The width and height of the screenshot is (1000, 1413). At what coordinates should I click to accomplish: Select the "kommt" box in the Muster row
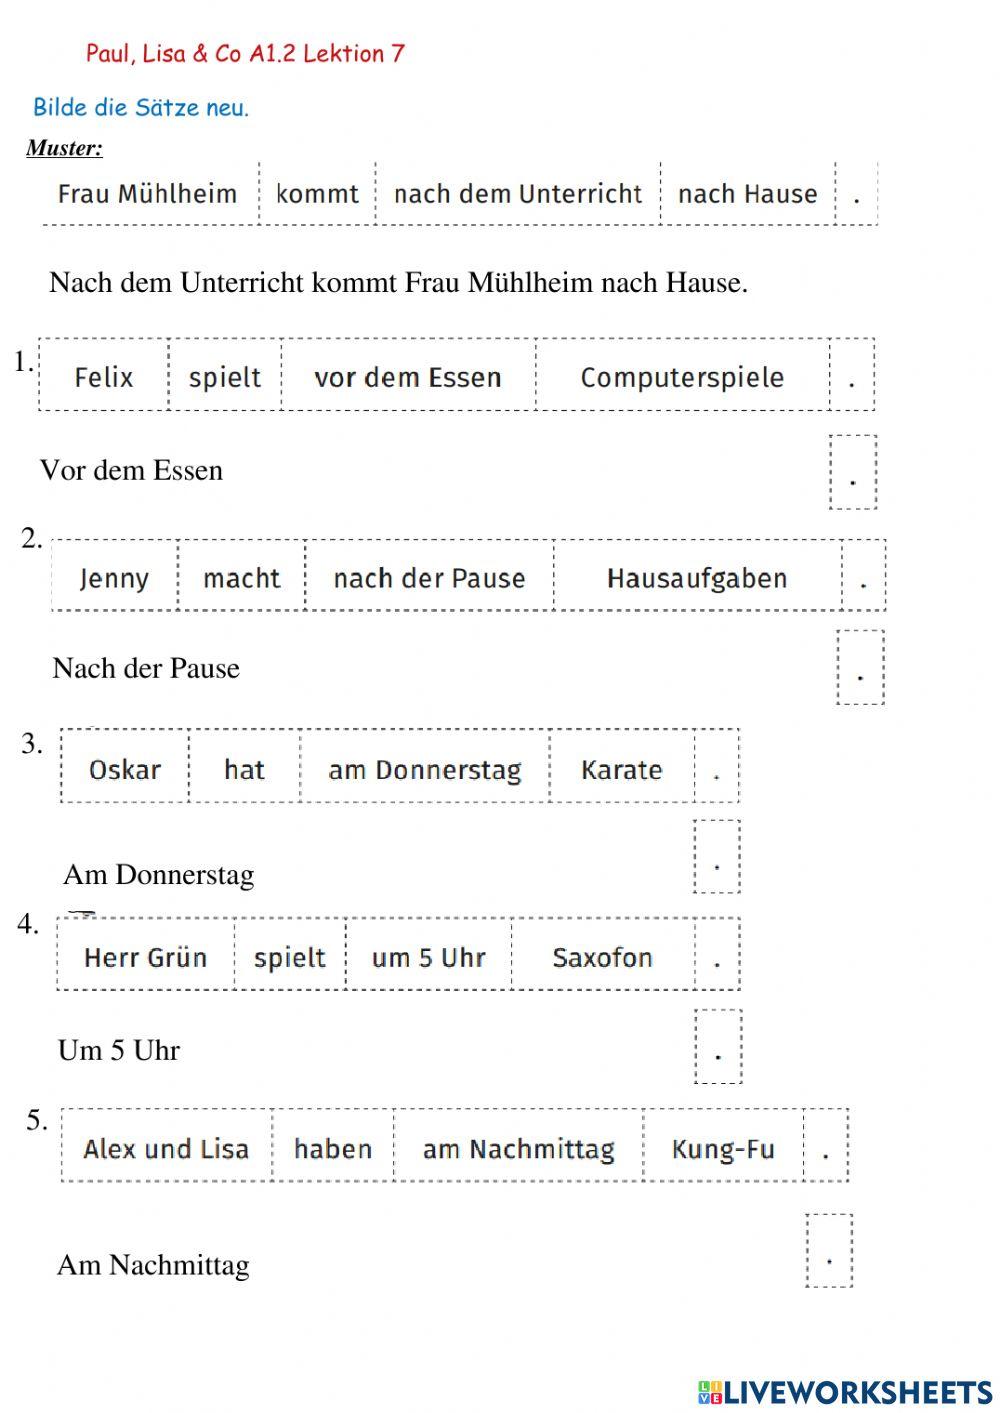[x=317, y=193]
